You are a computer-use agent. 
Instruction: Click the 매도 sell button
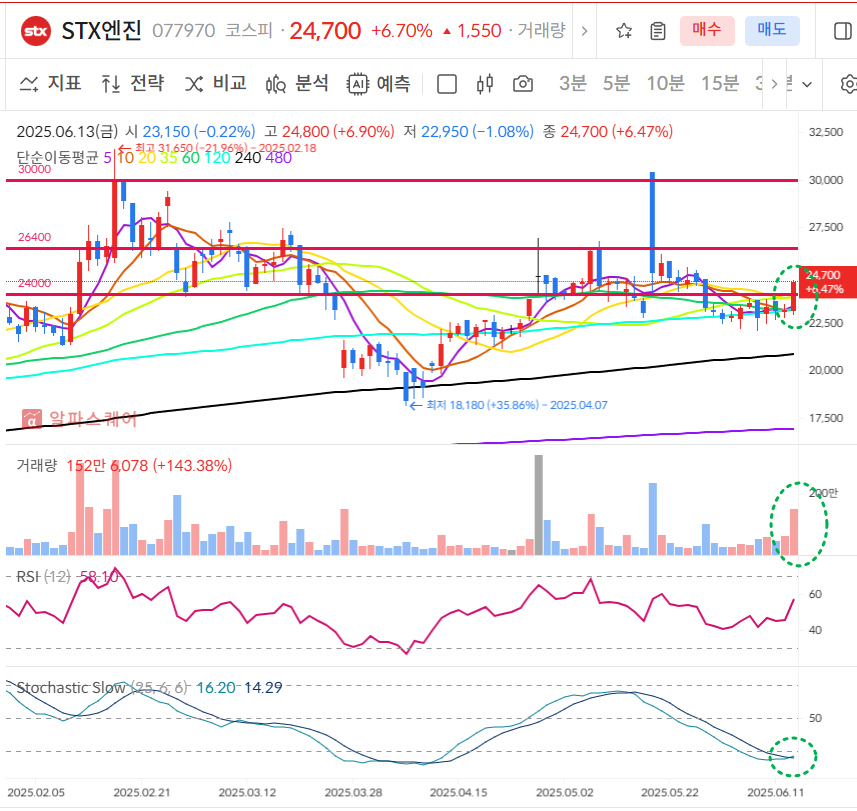pos(771,29)
